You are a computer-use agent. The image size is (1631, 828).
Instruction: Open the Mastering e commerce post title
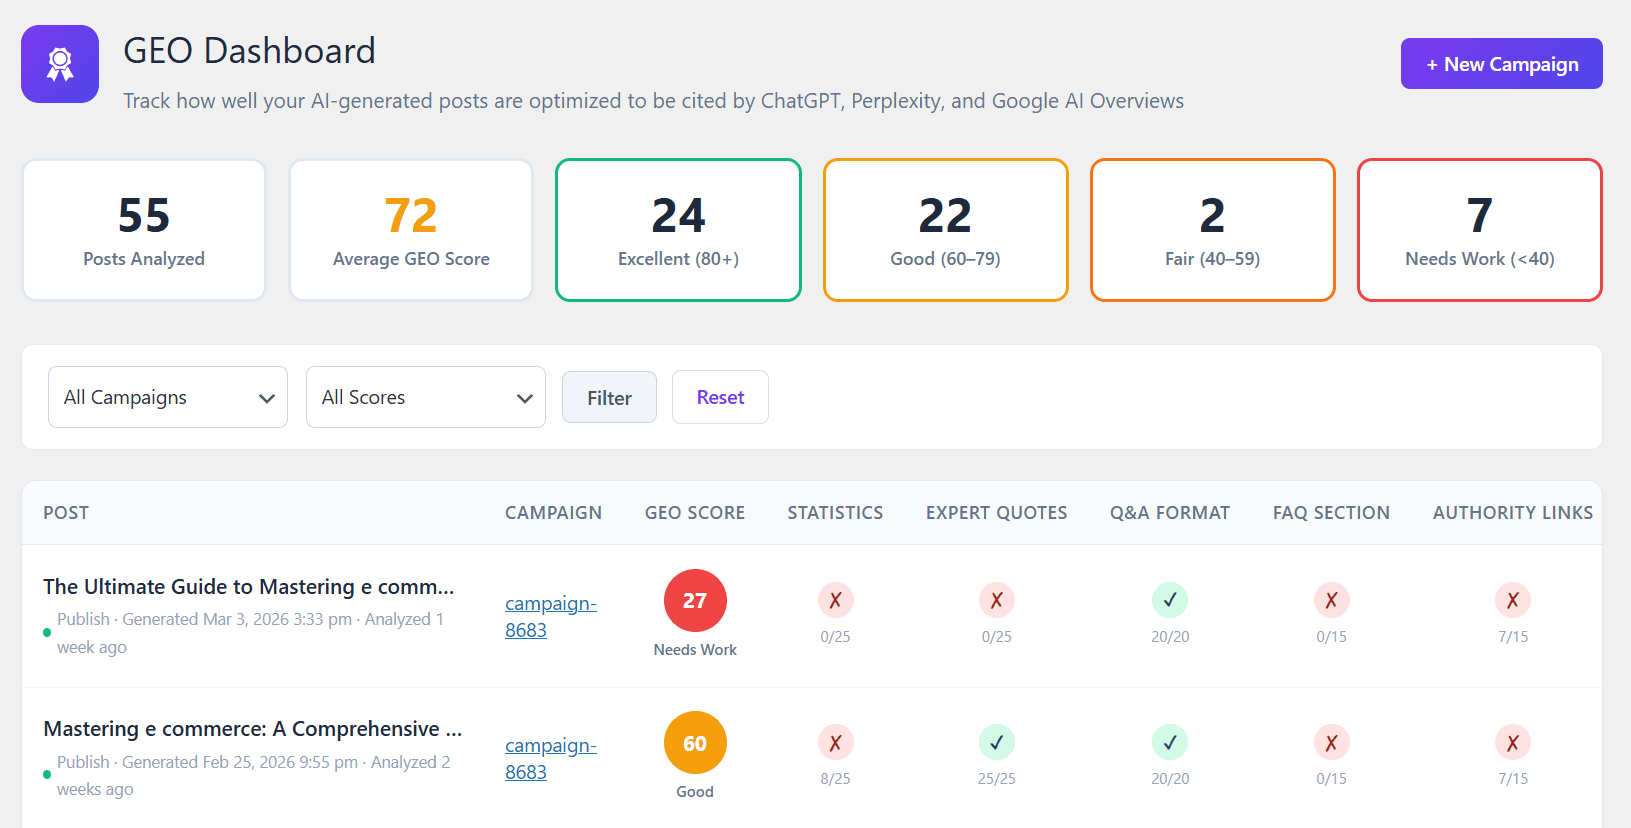(252, 729)
